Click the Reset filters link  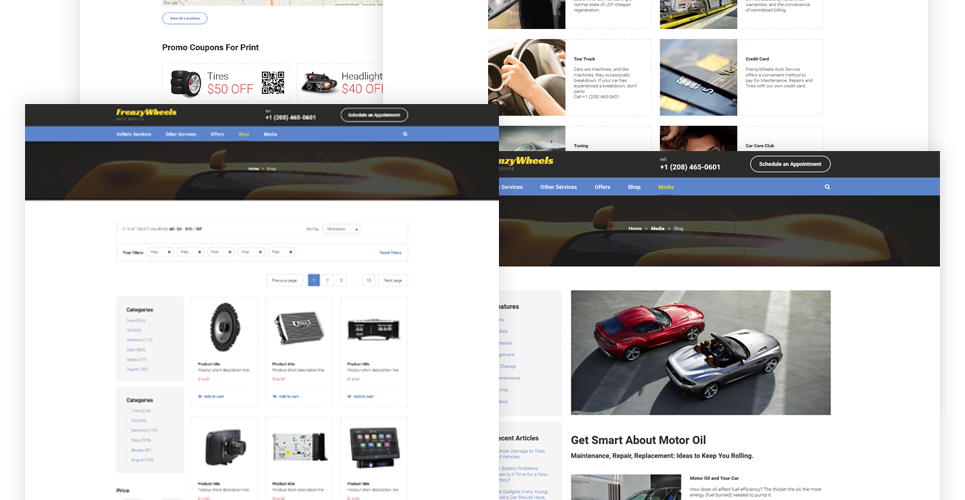click(x=390, y=252)
